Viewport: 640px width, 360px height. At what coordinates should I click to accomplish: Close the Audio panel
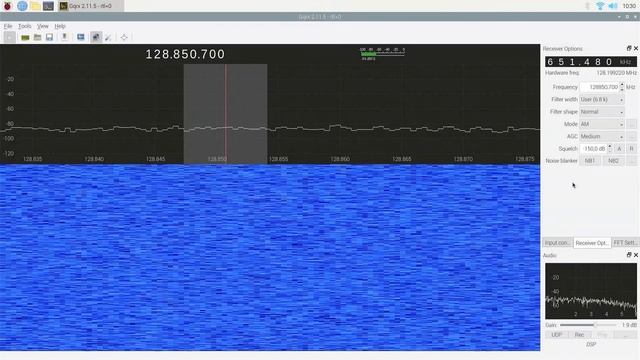636,255
